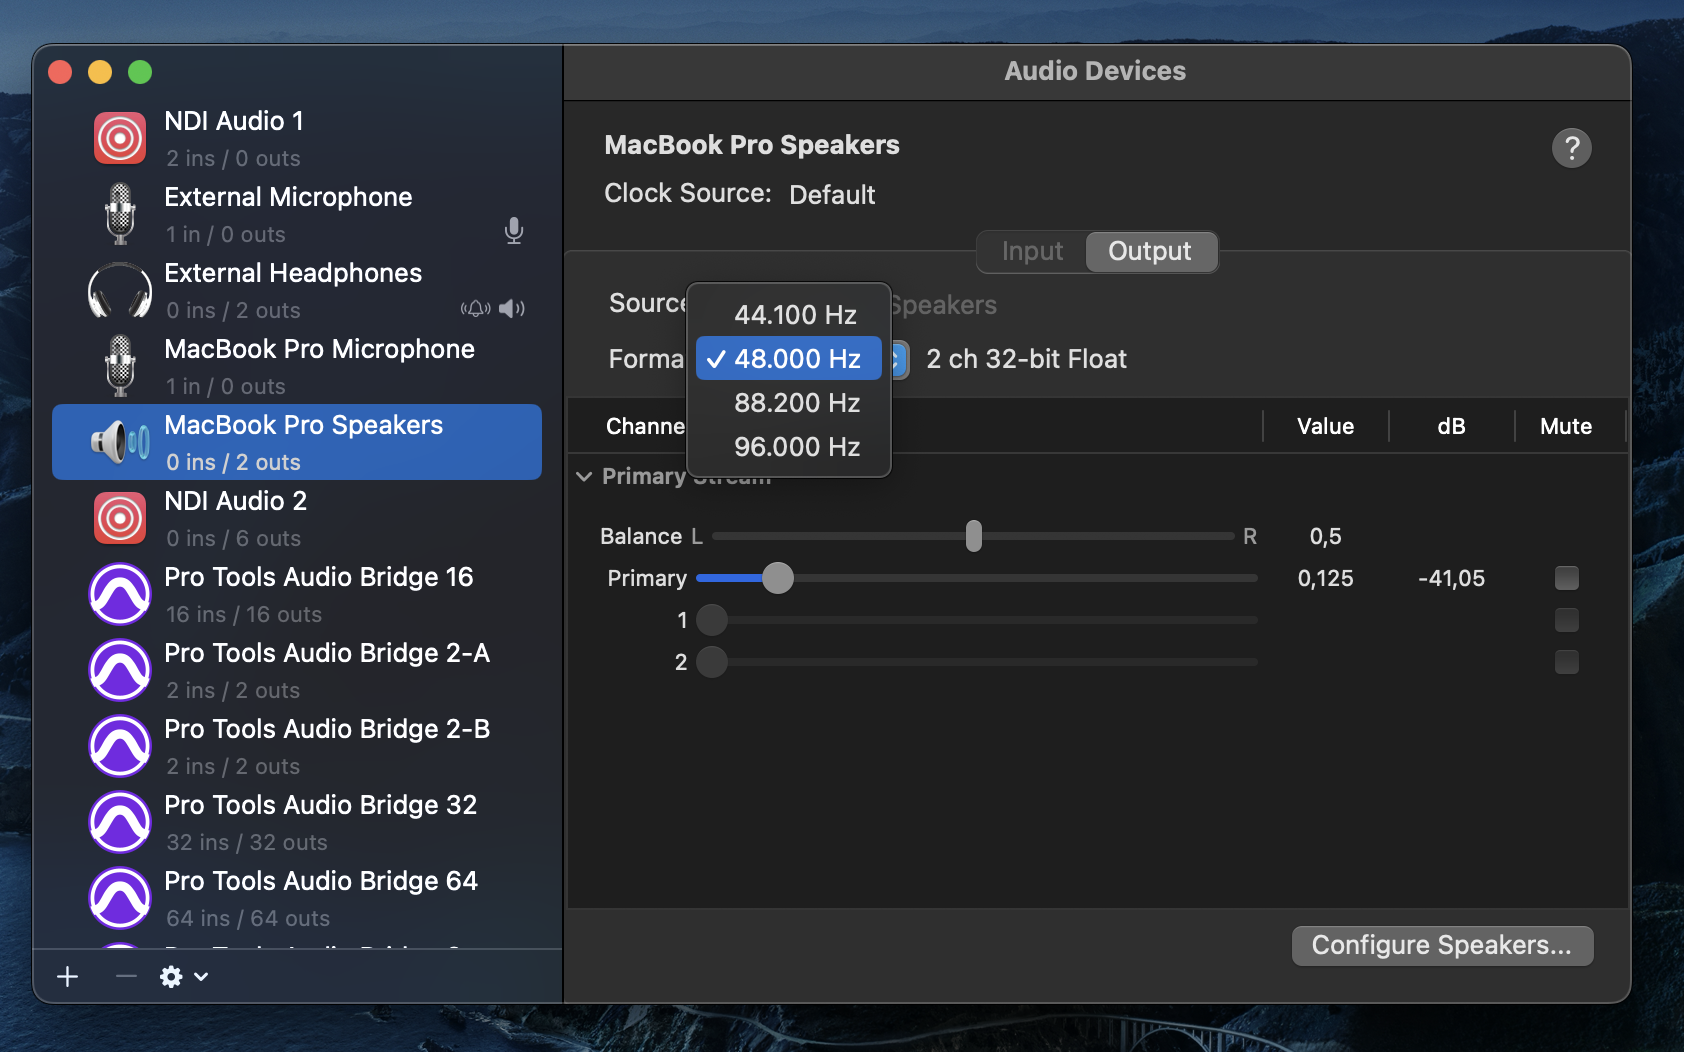Toggle the mute checkbox for channel 1
The width and height of the screenshot is (1684, 1052).
[1566, 620]
